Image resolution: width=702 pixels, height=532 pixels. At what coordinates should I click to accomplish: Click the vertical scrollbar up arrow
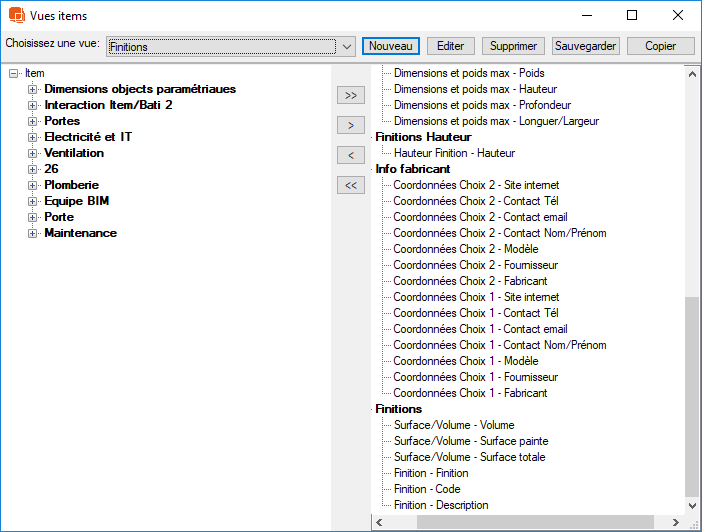coord(692,73)
